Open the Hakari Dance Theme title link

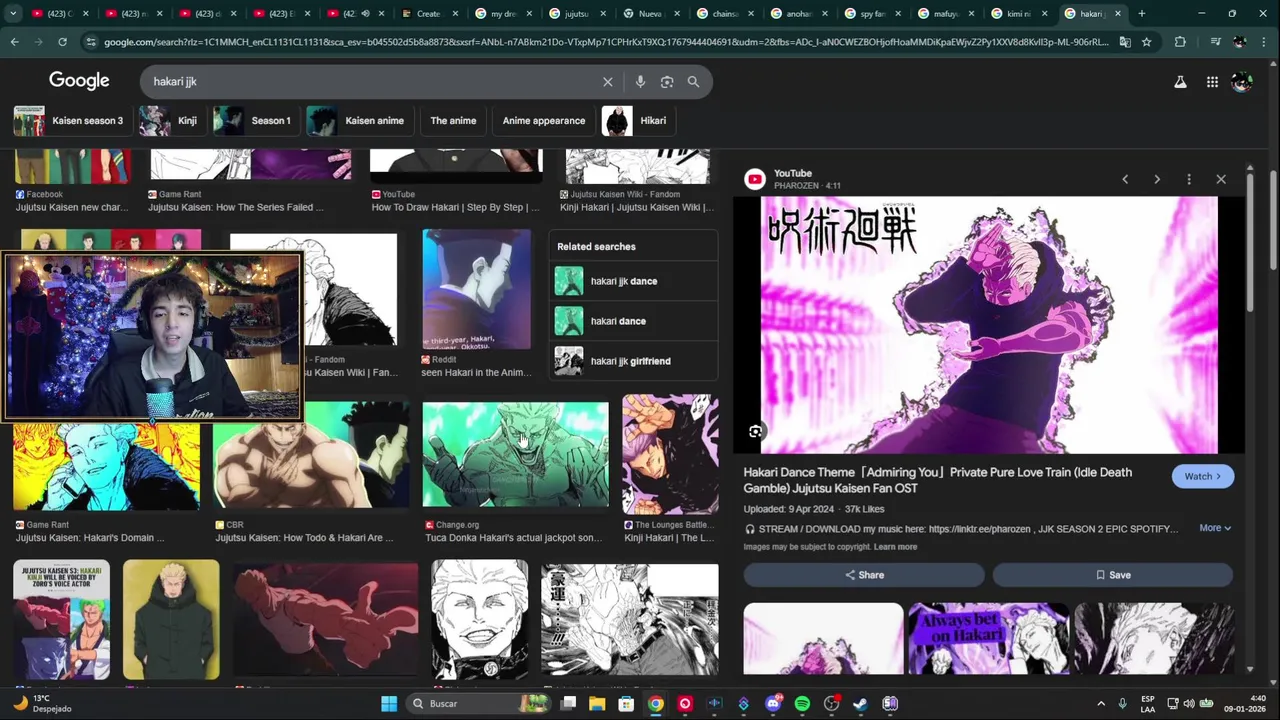click(x=938, y=480)
